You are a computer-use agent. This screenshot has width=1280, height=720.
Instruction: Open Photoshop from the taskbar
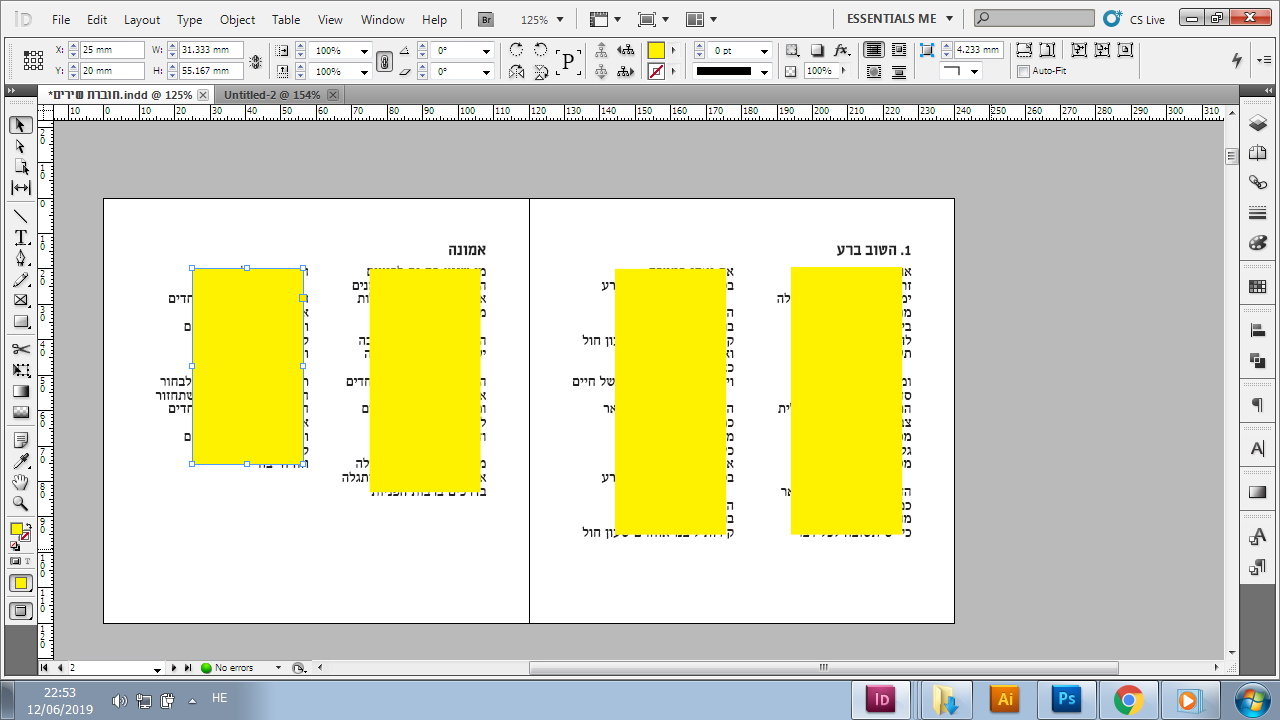click(x=1068, y=699)
